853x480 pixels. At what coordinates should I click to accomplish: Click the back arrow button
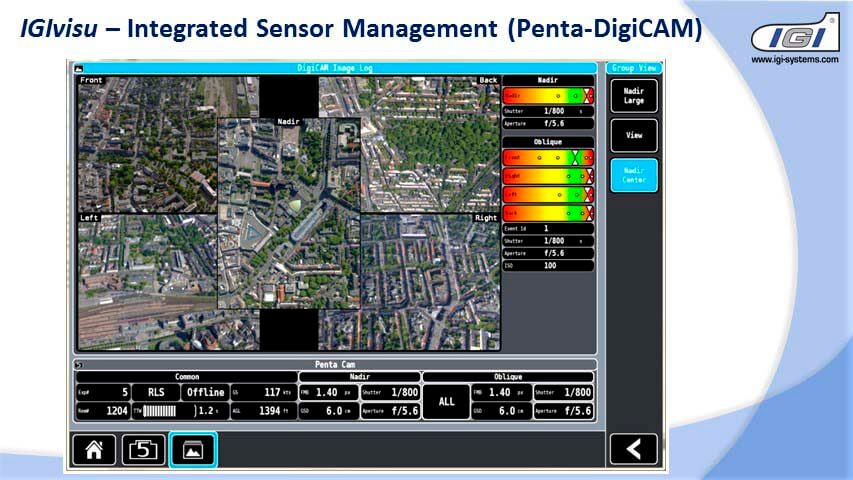[x=633, y=450]
